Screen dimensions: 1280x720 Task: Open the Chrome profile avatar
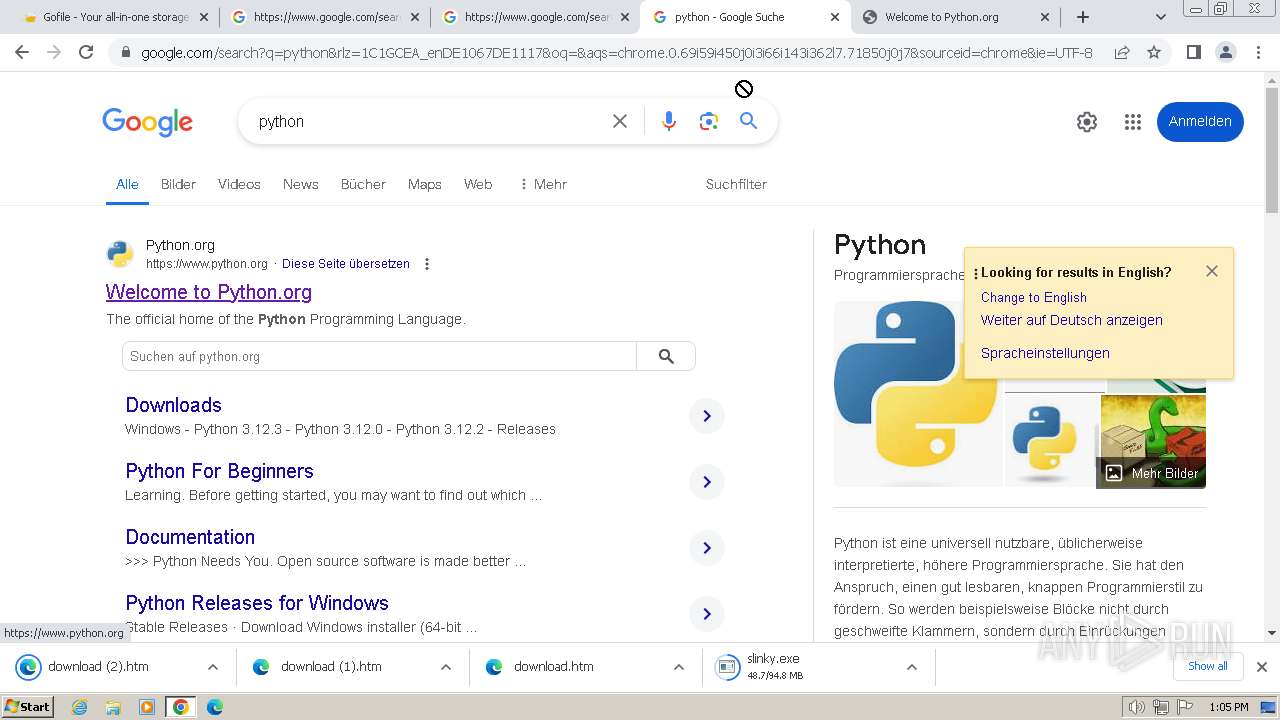[x=1225, y=52]
